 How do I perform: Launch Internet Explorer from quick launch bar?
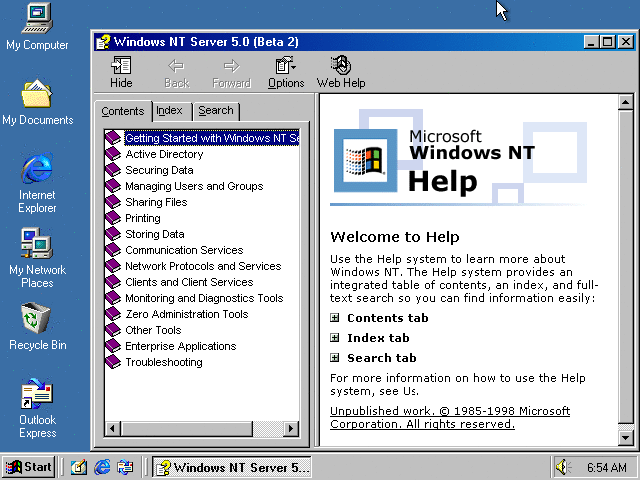pos(102,467)
